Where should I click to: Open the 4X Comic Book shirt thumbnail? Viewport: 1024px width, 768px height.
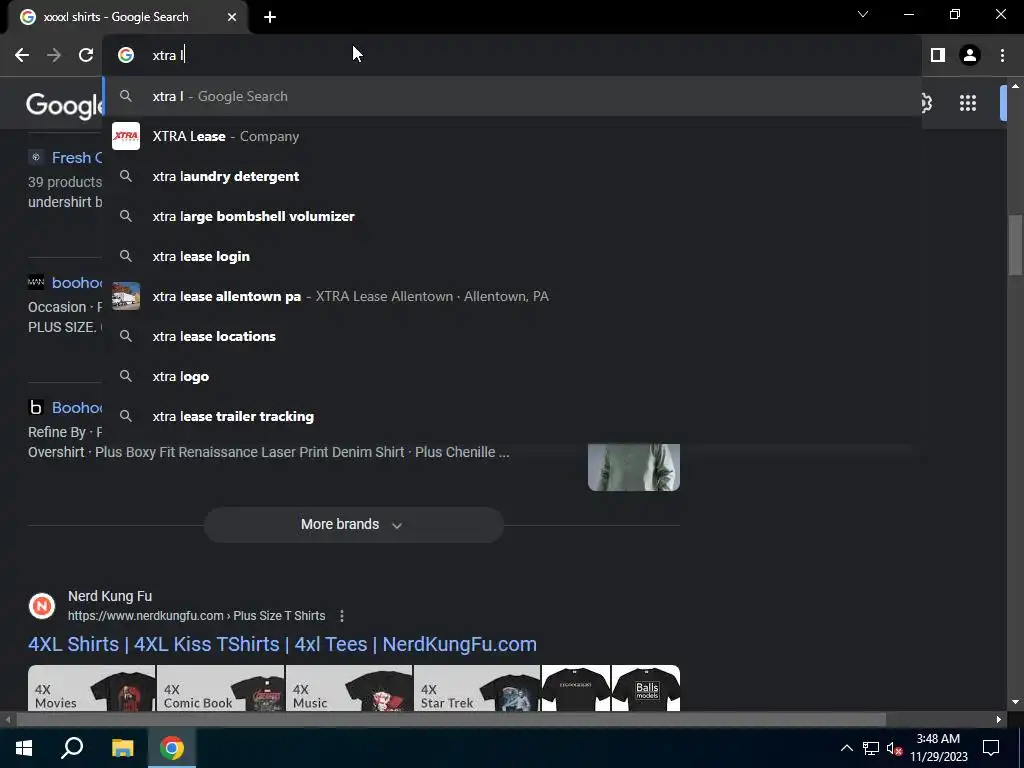click(221, 688)
